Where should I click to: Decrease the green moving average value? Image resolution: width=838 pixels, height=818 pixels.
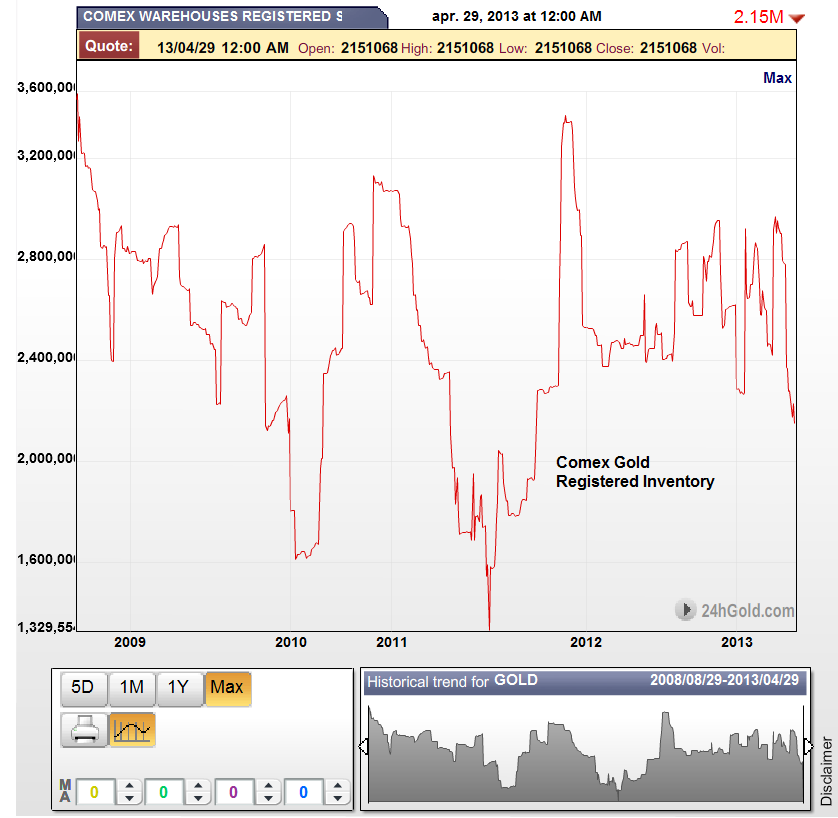point(198,798)
